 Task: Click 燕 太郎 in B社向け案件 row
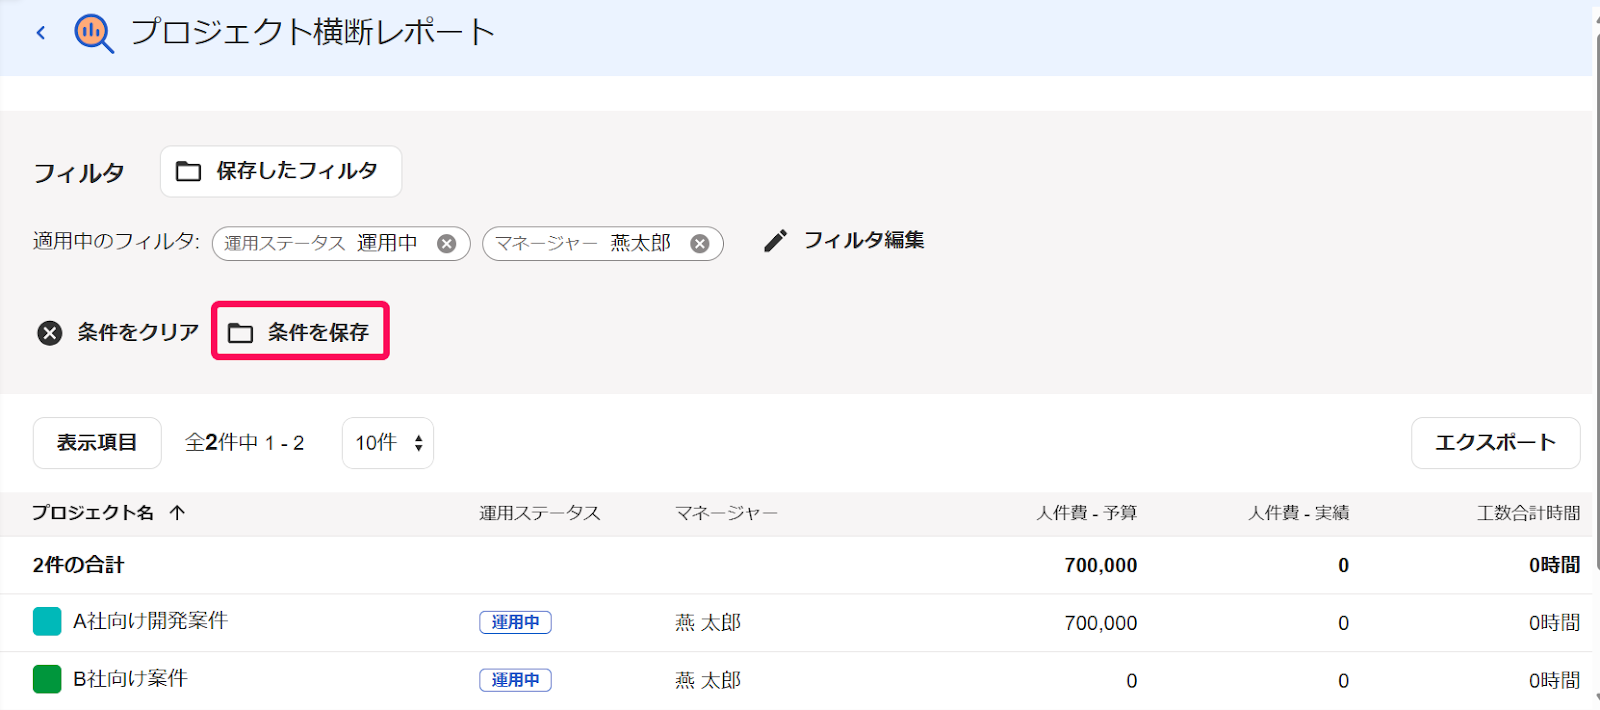[x=708, y=680]
